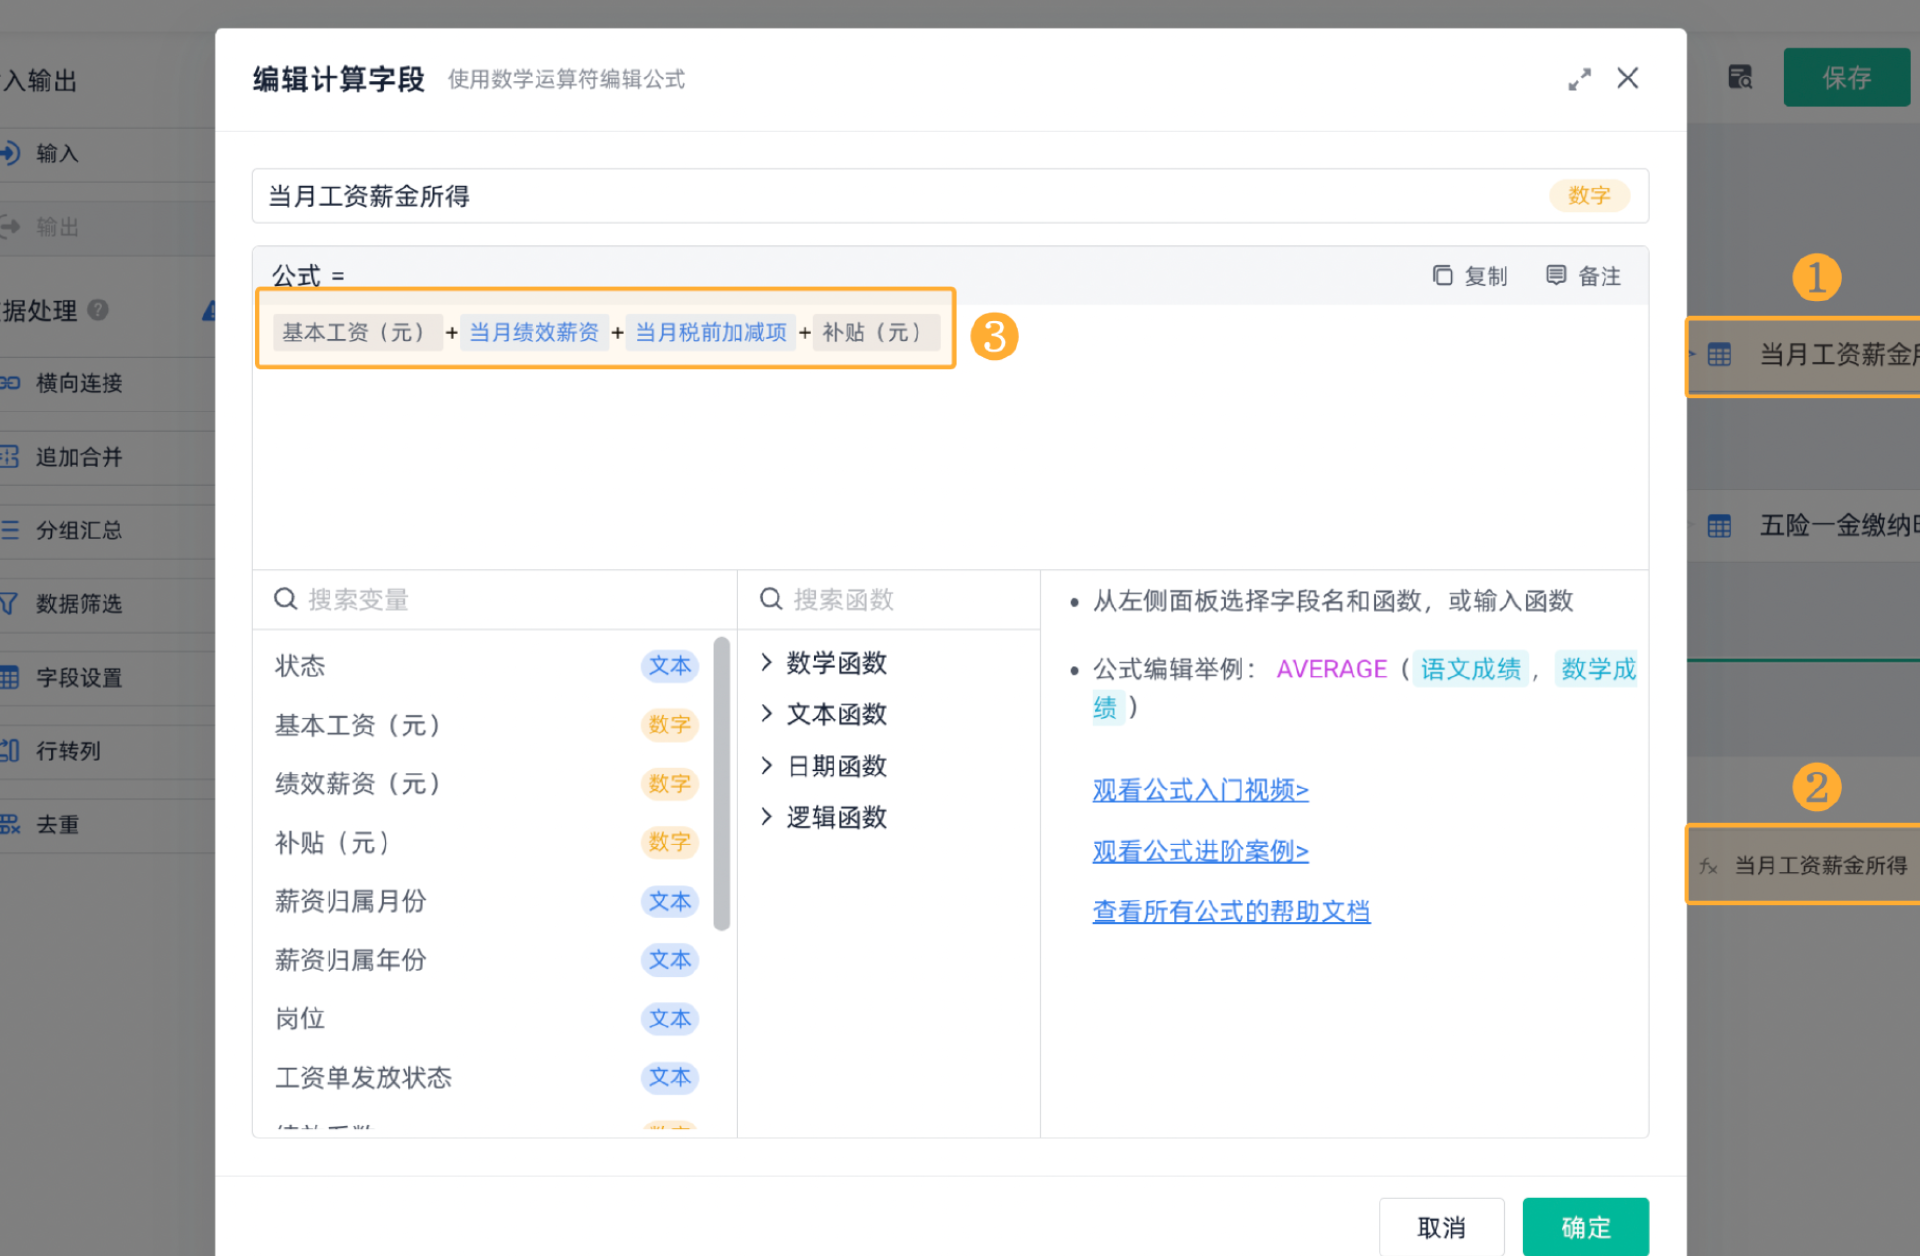Click the 备注 note icon
Viewport: 1920px width, 1256px height.
[1556, 275]
